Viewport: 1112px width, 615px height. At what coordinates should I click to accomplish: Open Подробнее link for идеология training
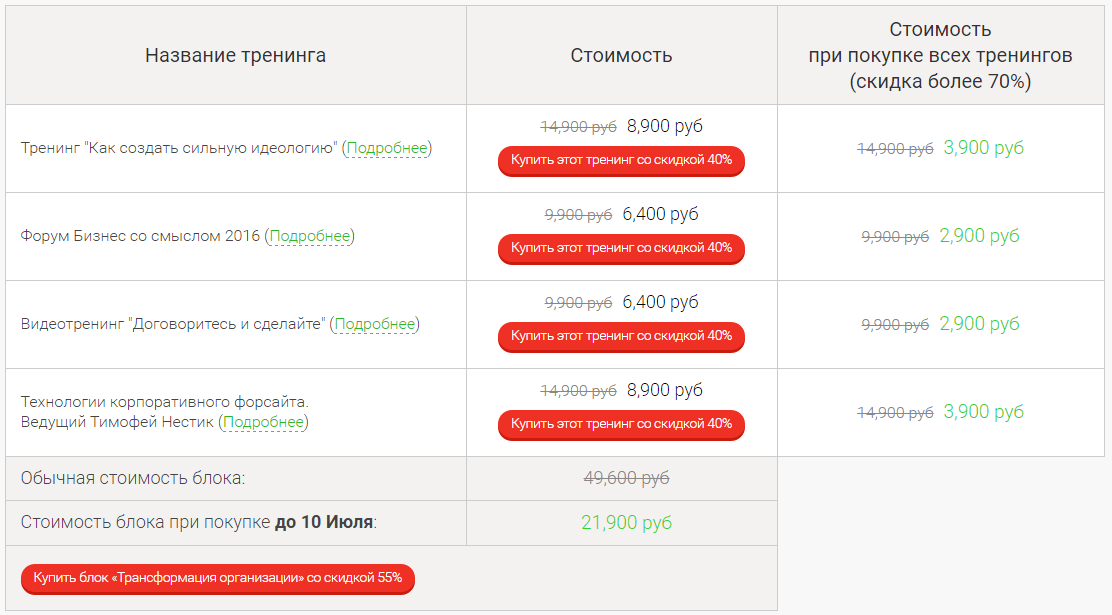tap(387, 149)
